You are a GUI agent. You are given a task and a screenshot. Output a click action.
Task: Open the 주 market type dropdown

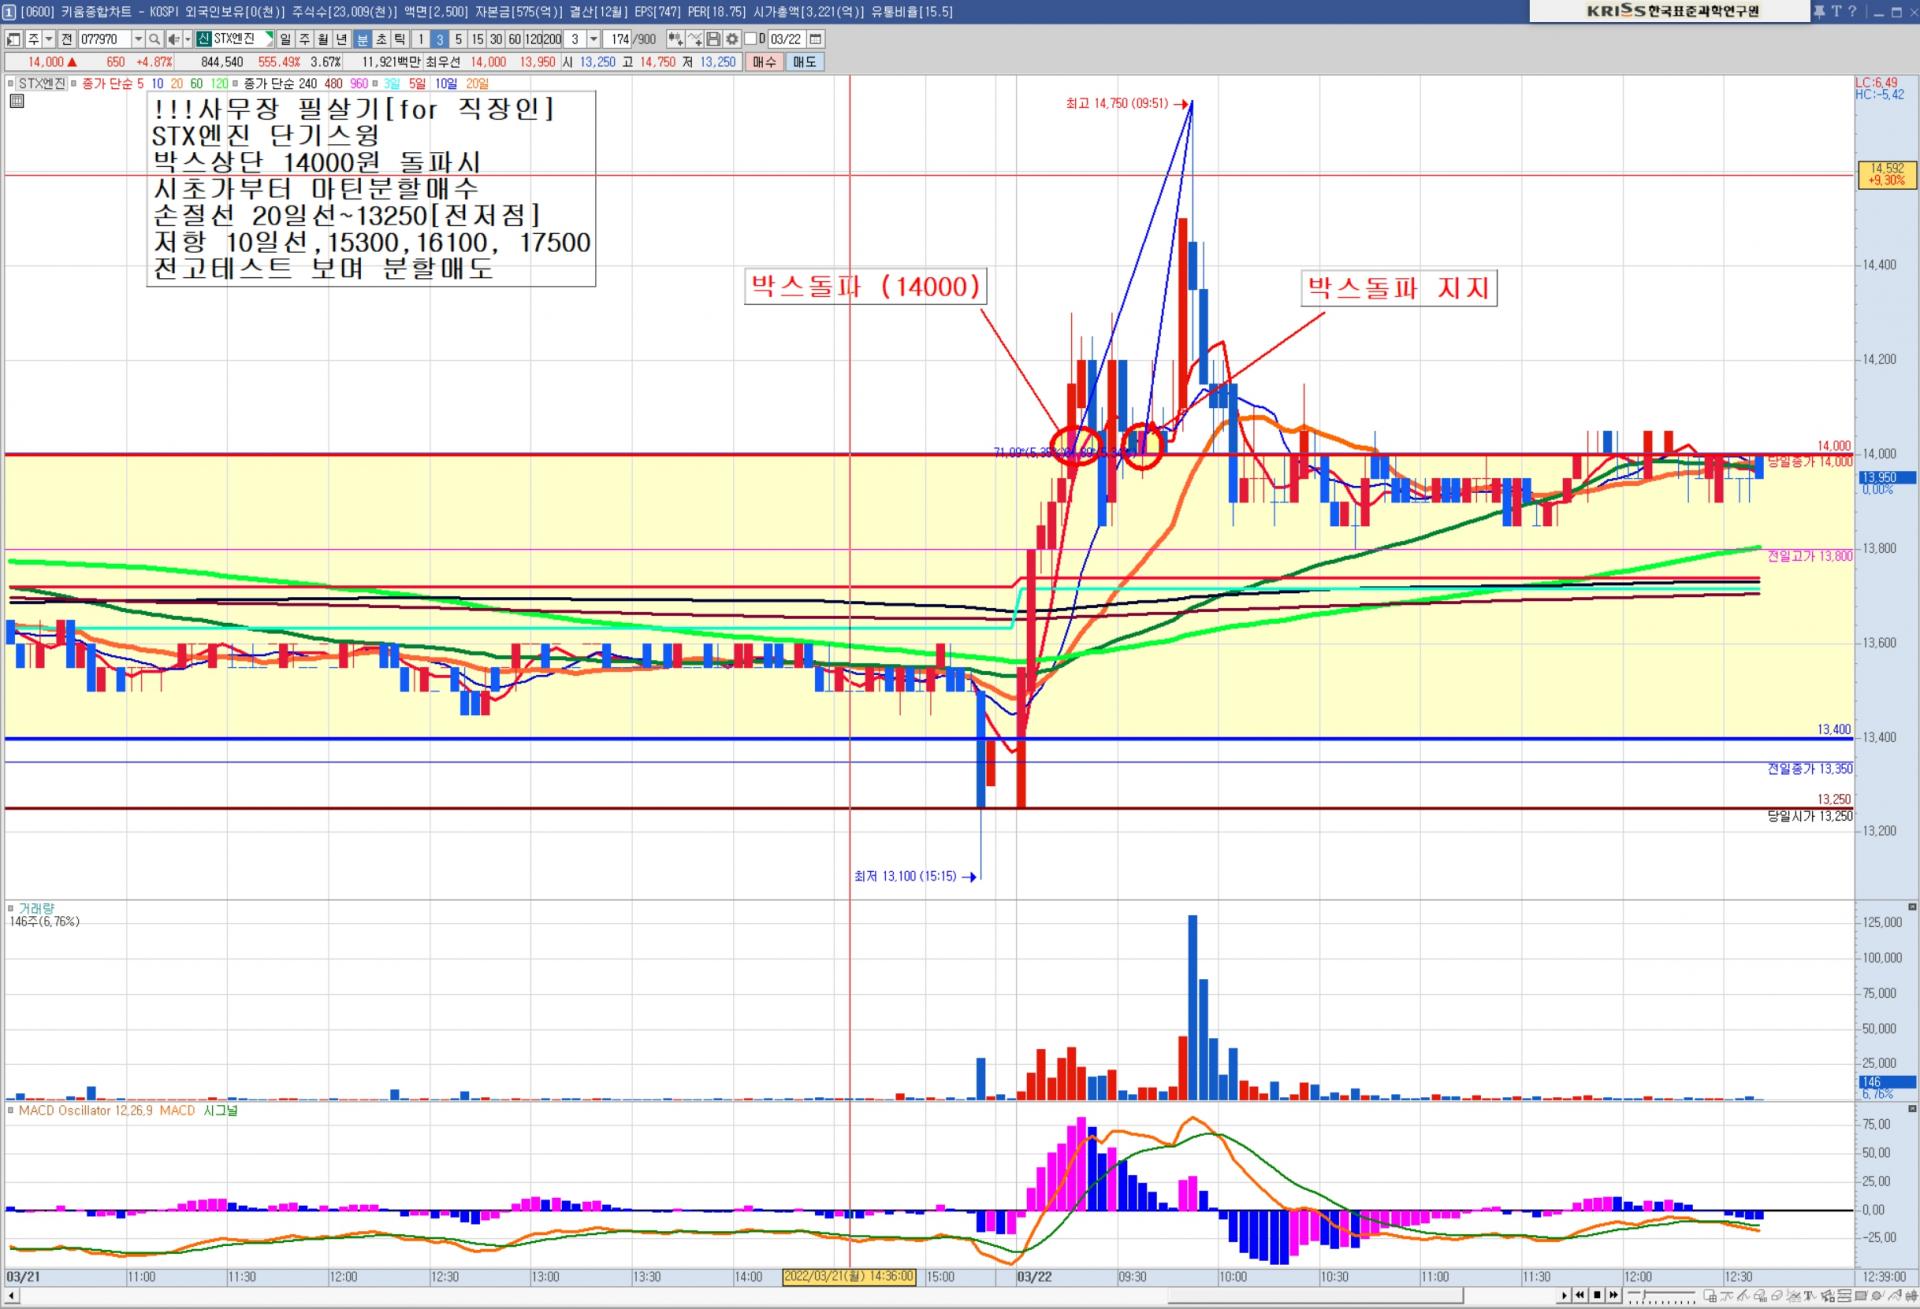[x=48, y=39]
